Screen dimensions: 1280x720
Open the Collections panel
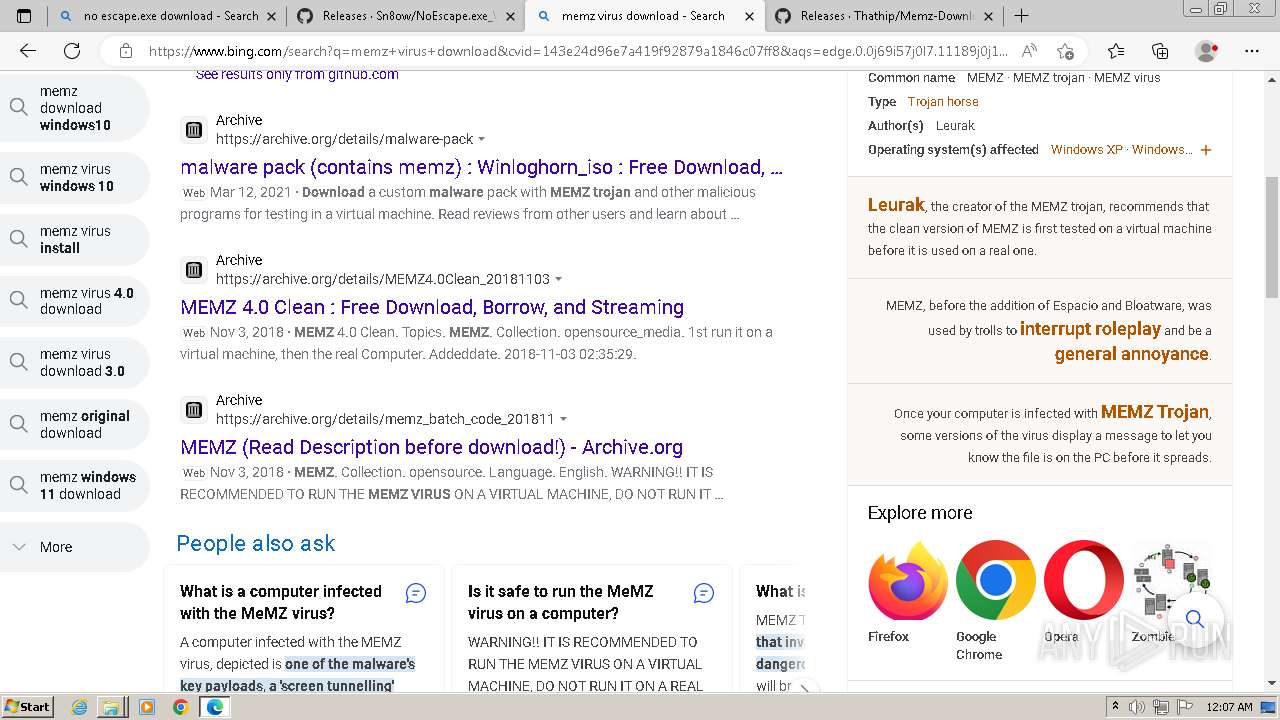click(1160, 51)
